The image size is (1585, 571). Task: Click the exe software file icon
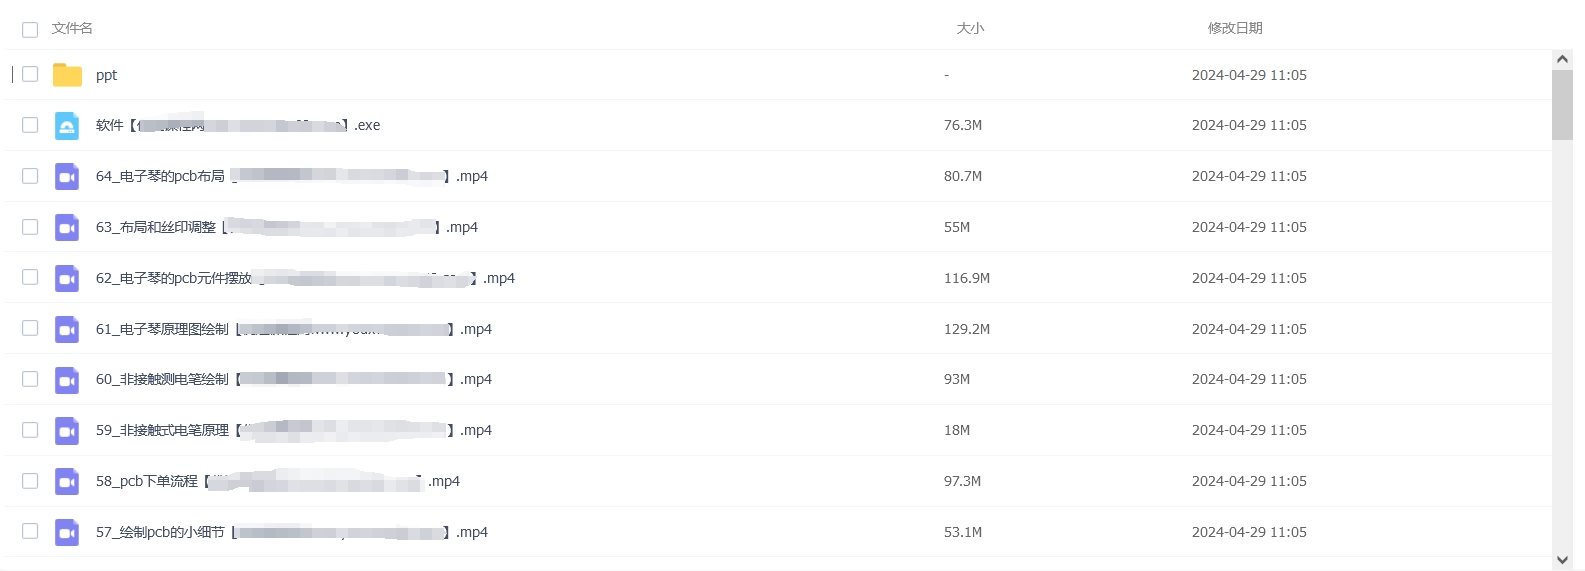67,125
